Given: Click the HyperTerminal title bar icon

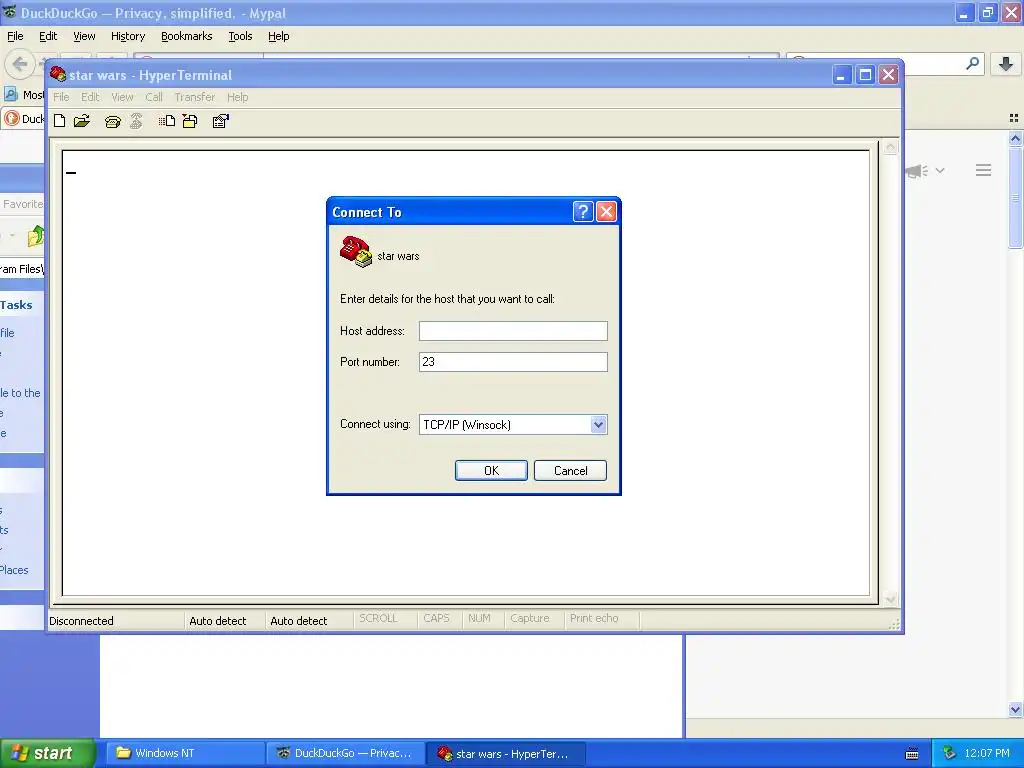Looking at the screenshot, I should coord(57,74).
